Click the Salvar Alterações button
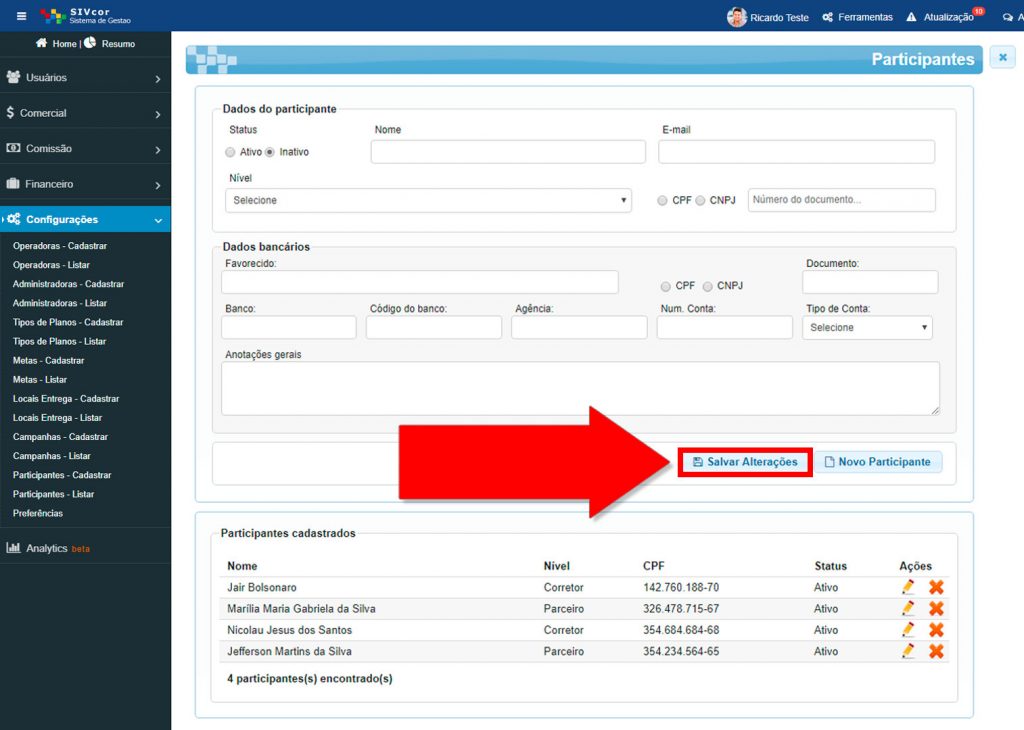 coord(745,462)
